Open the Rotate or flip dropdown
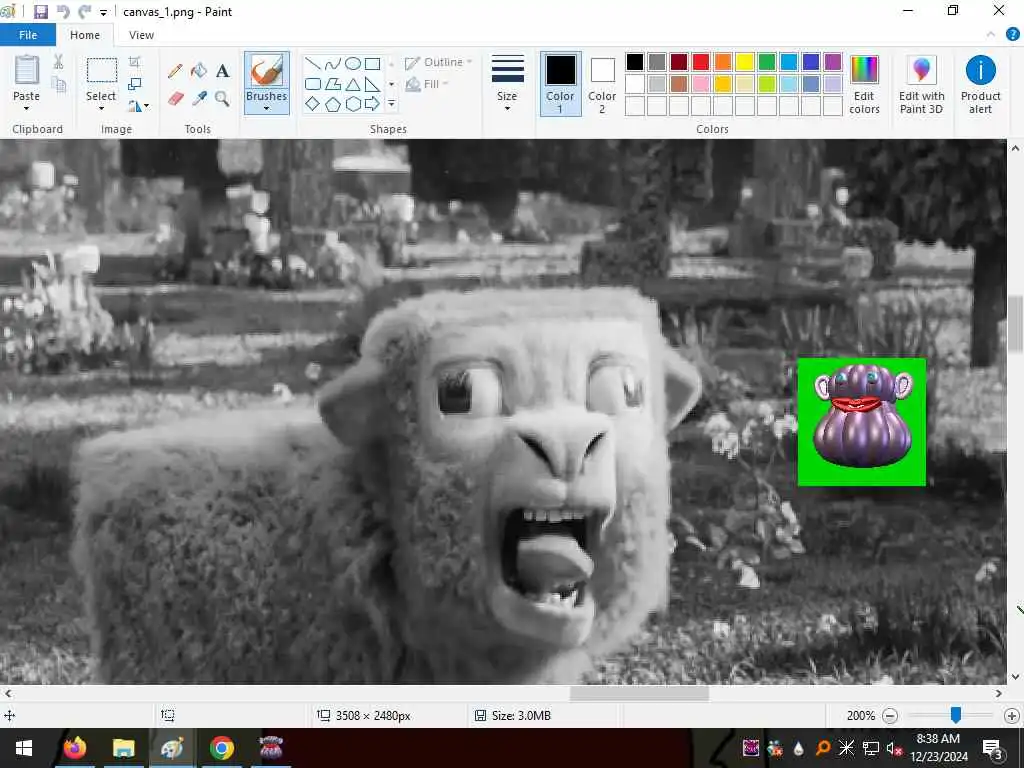Image resolution: width=1024 pixels, height=768 pixels. click(x=138, y=105)
